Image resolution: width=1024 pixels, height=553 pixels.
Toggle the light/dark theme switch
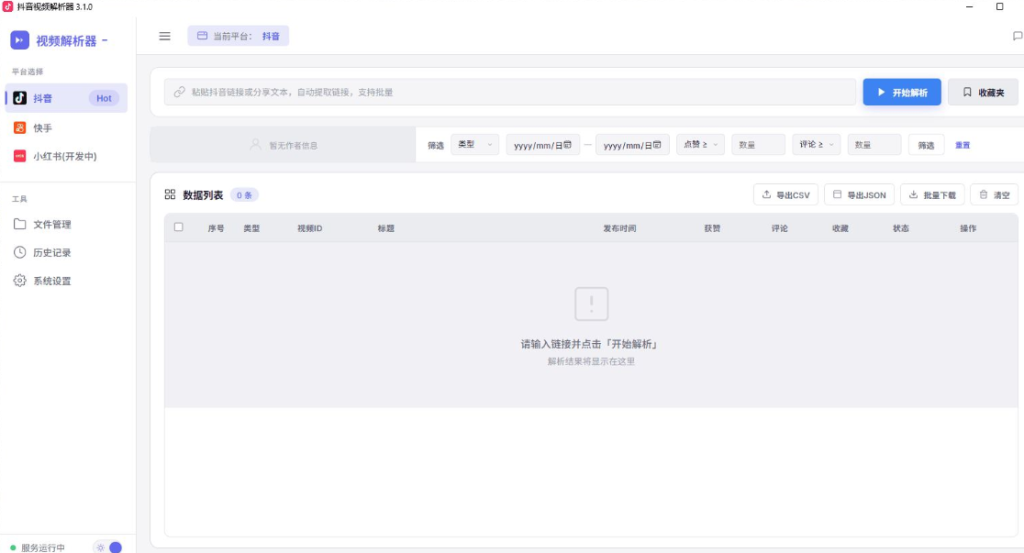tap(108, 547)
